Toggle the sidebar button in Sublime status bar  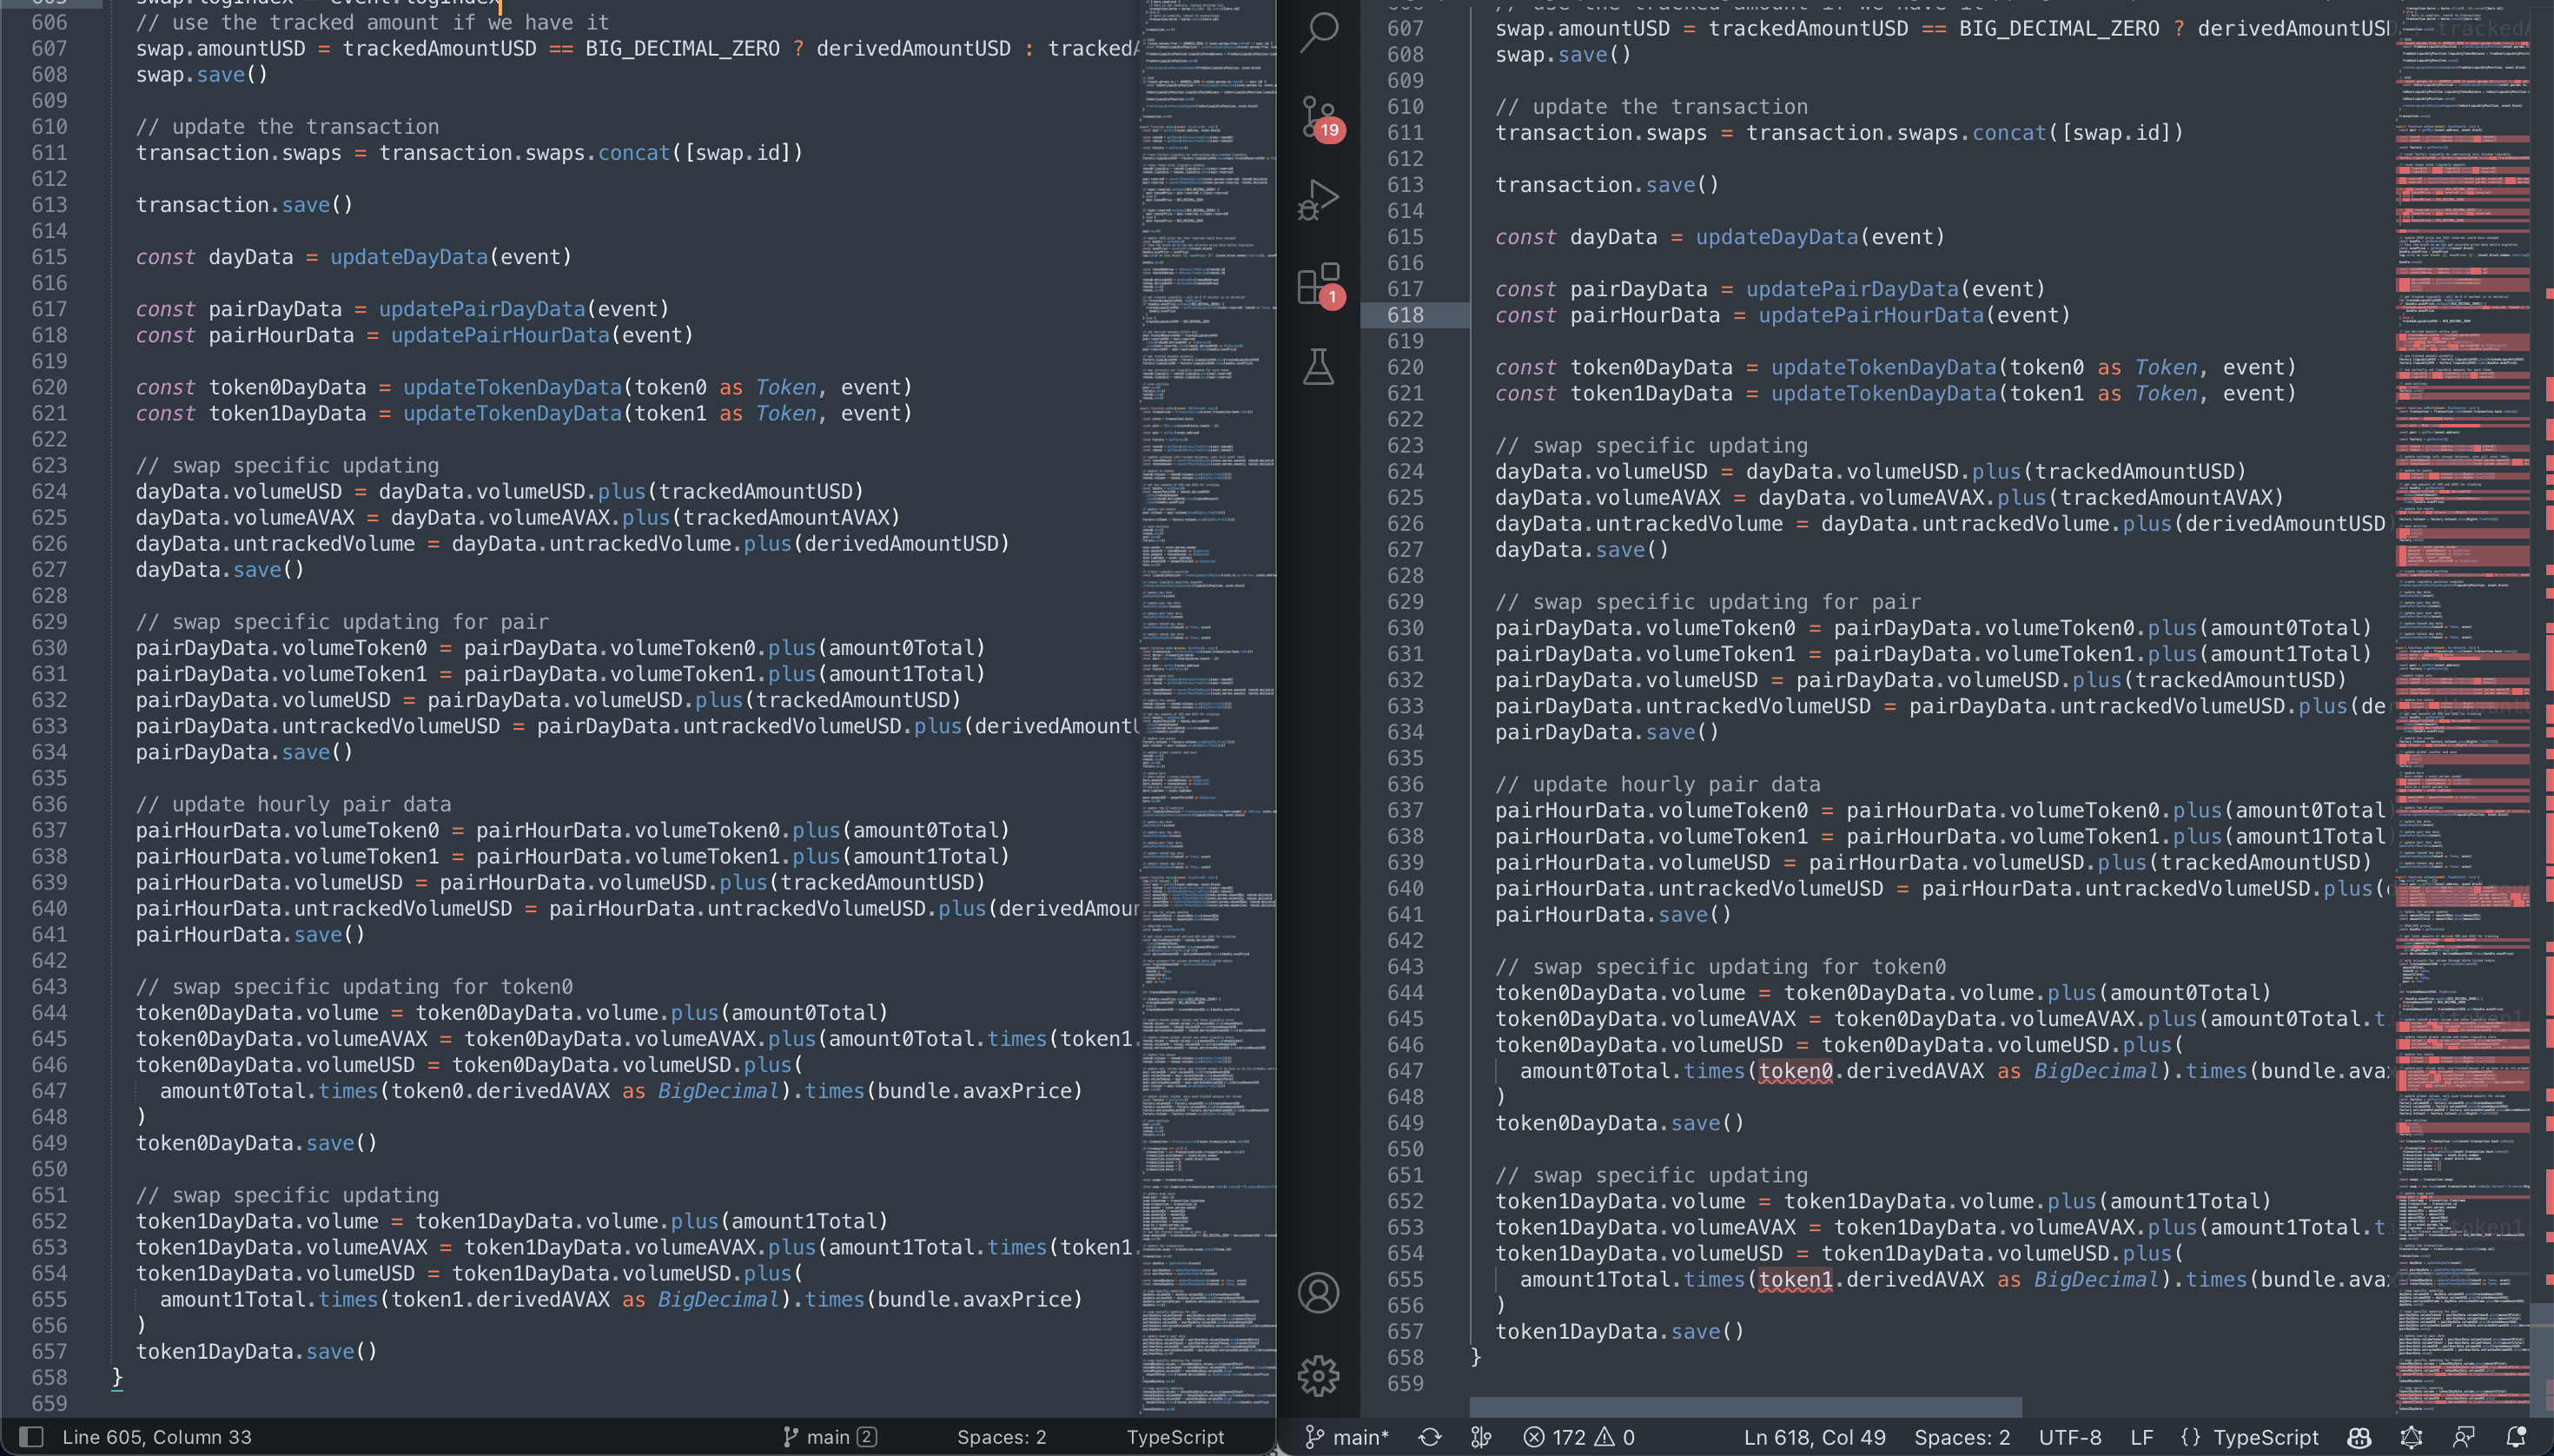(x=31, y=1437)
